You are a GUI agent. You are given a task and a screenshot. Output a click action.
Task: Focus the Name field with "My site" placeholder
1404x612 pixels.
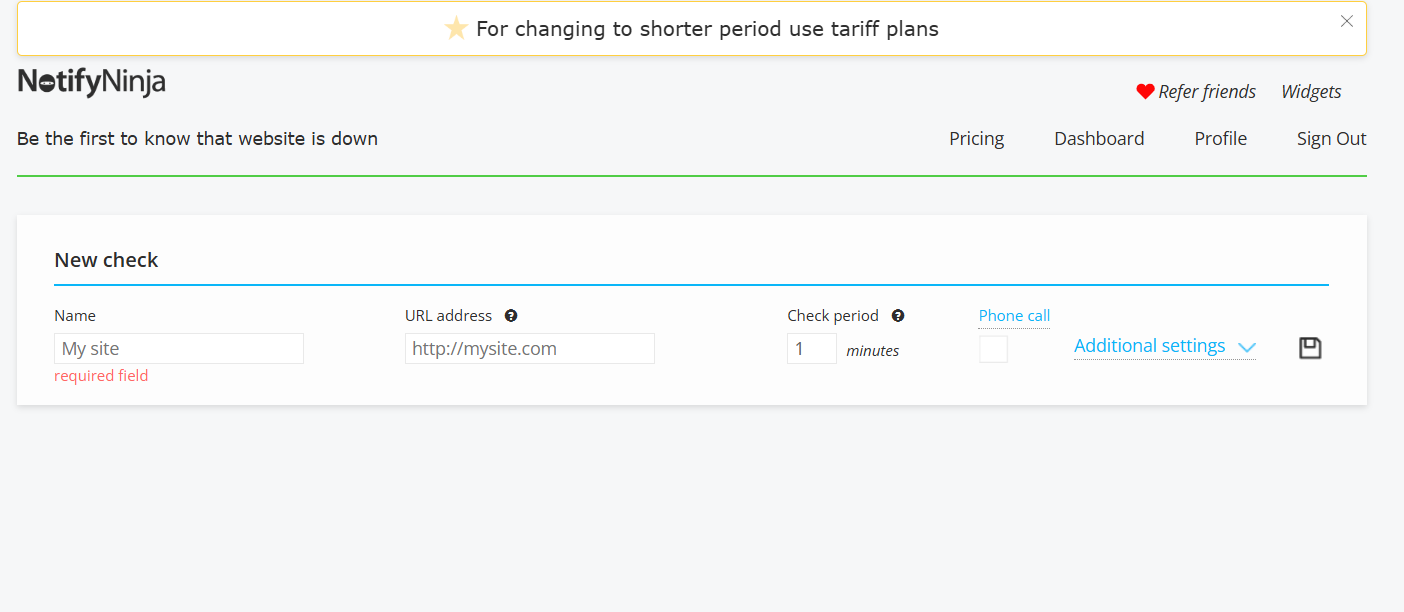(x=179, y=349)
